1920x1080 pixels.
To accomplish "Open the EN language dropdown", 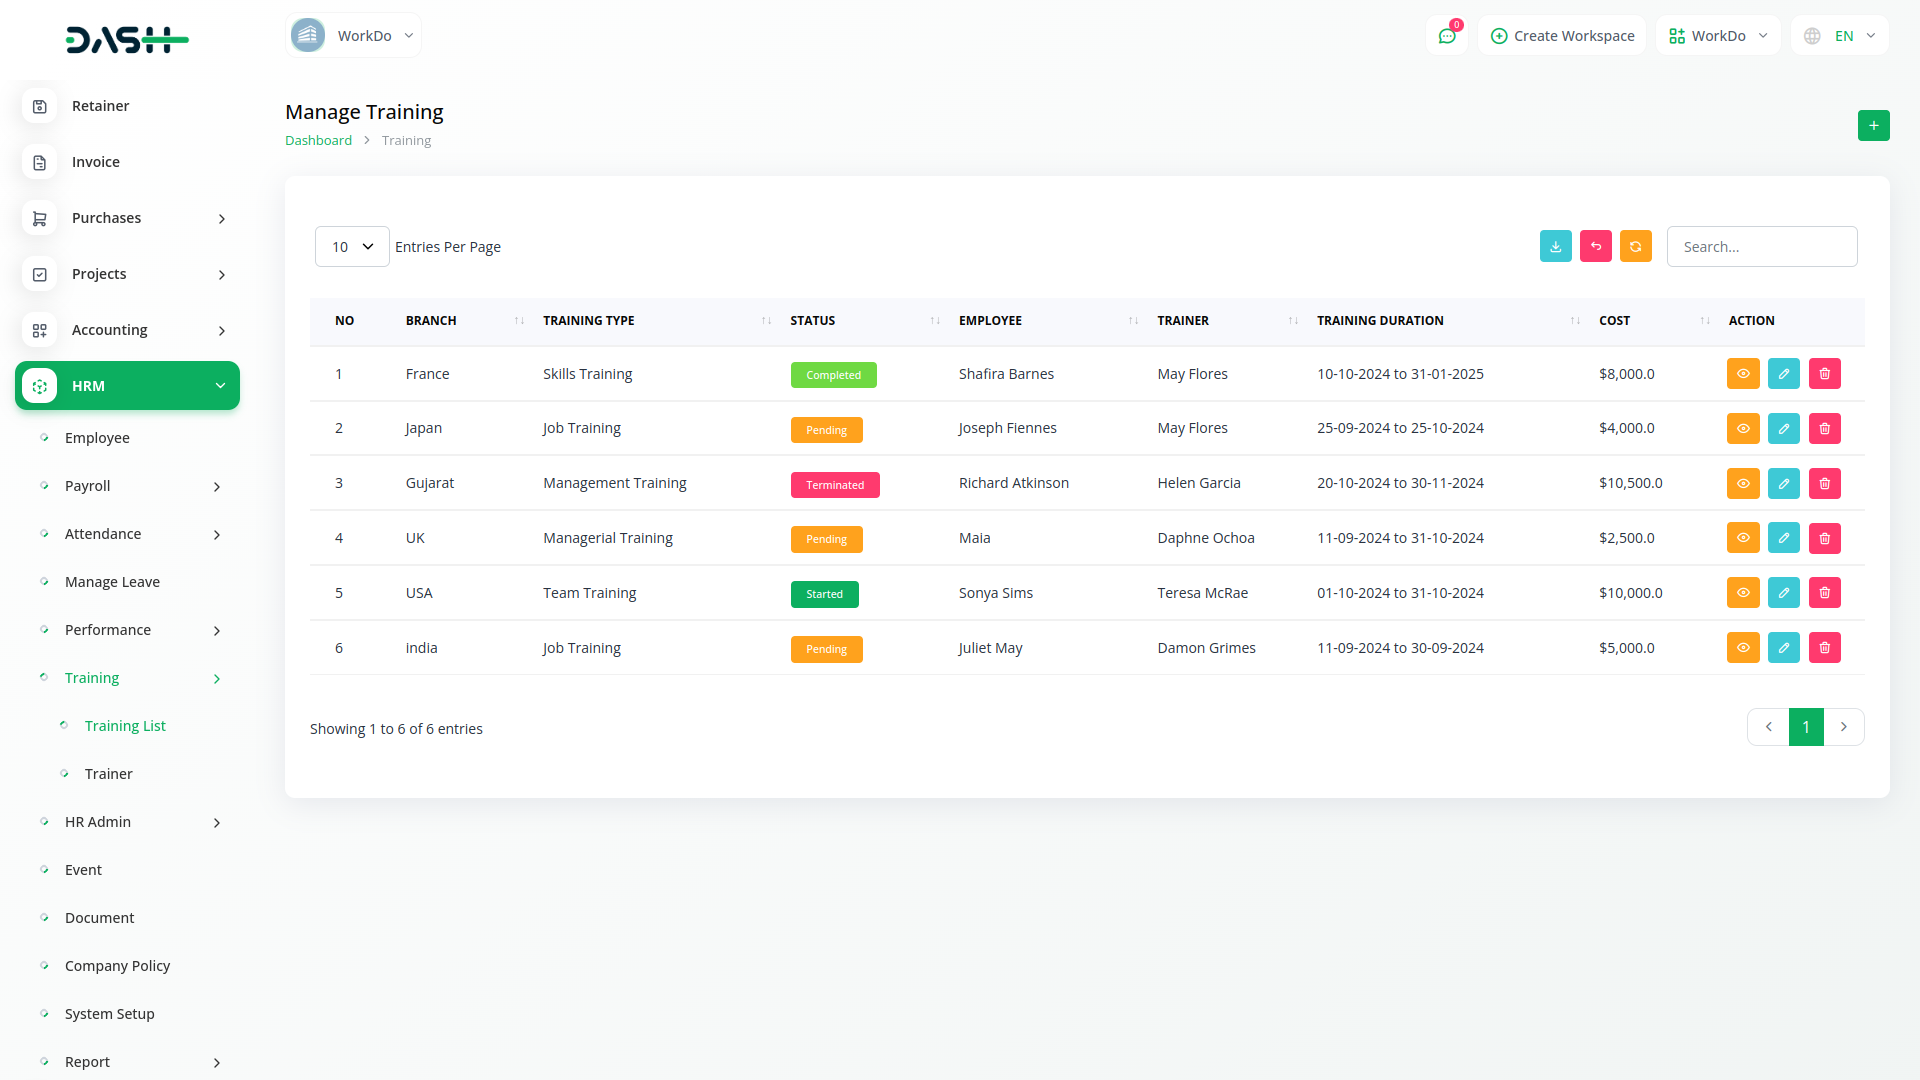I will pyautogui.click(x=1840, y=36).
